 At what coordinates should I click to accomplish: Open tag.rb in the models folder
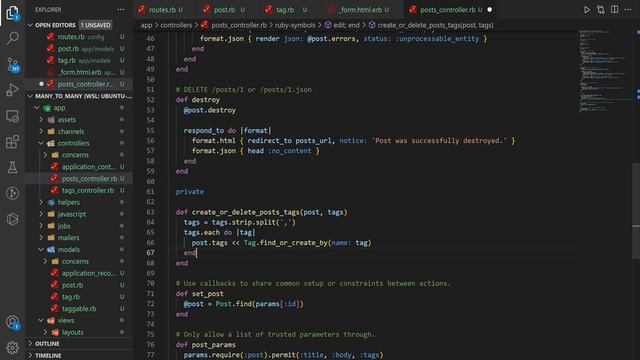coord(79,297)
